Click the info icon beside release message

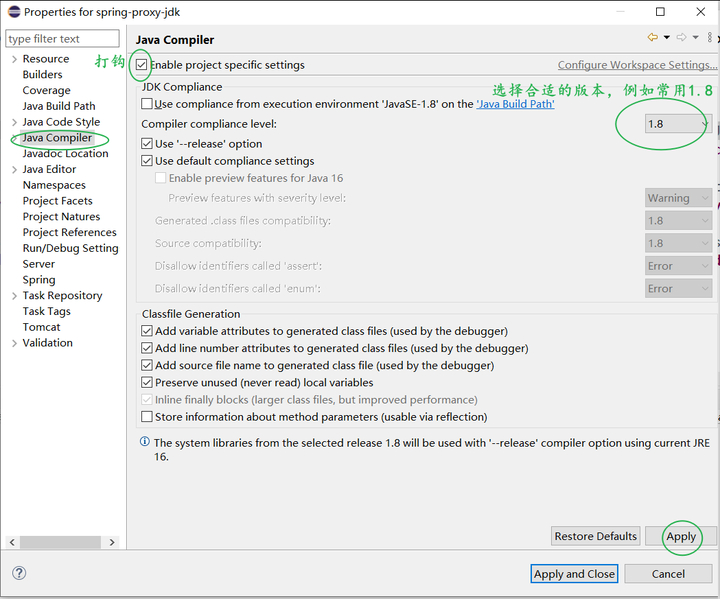(x=145, y=442)
